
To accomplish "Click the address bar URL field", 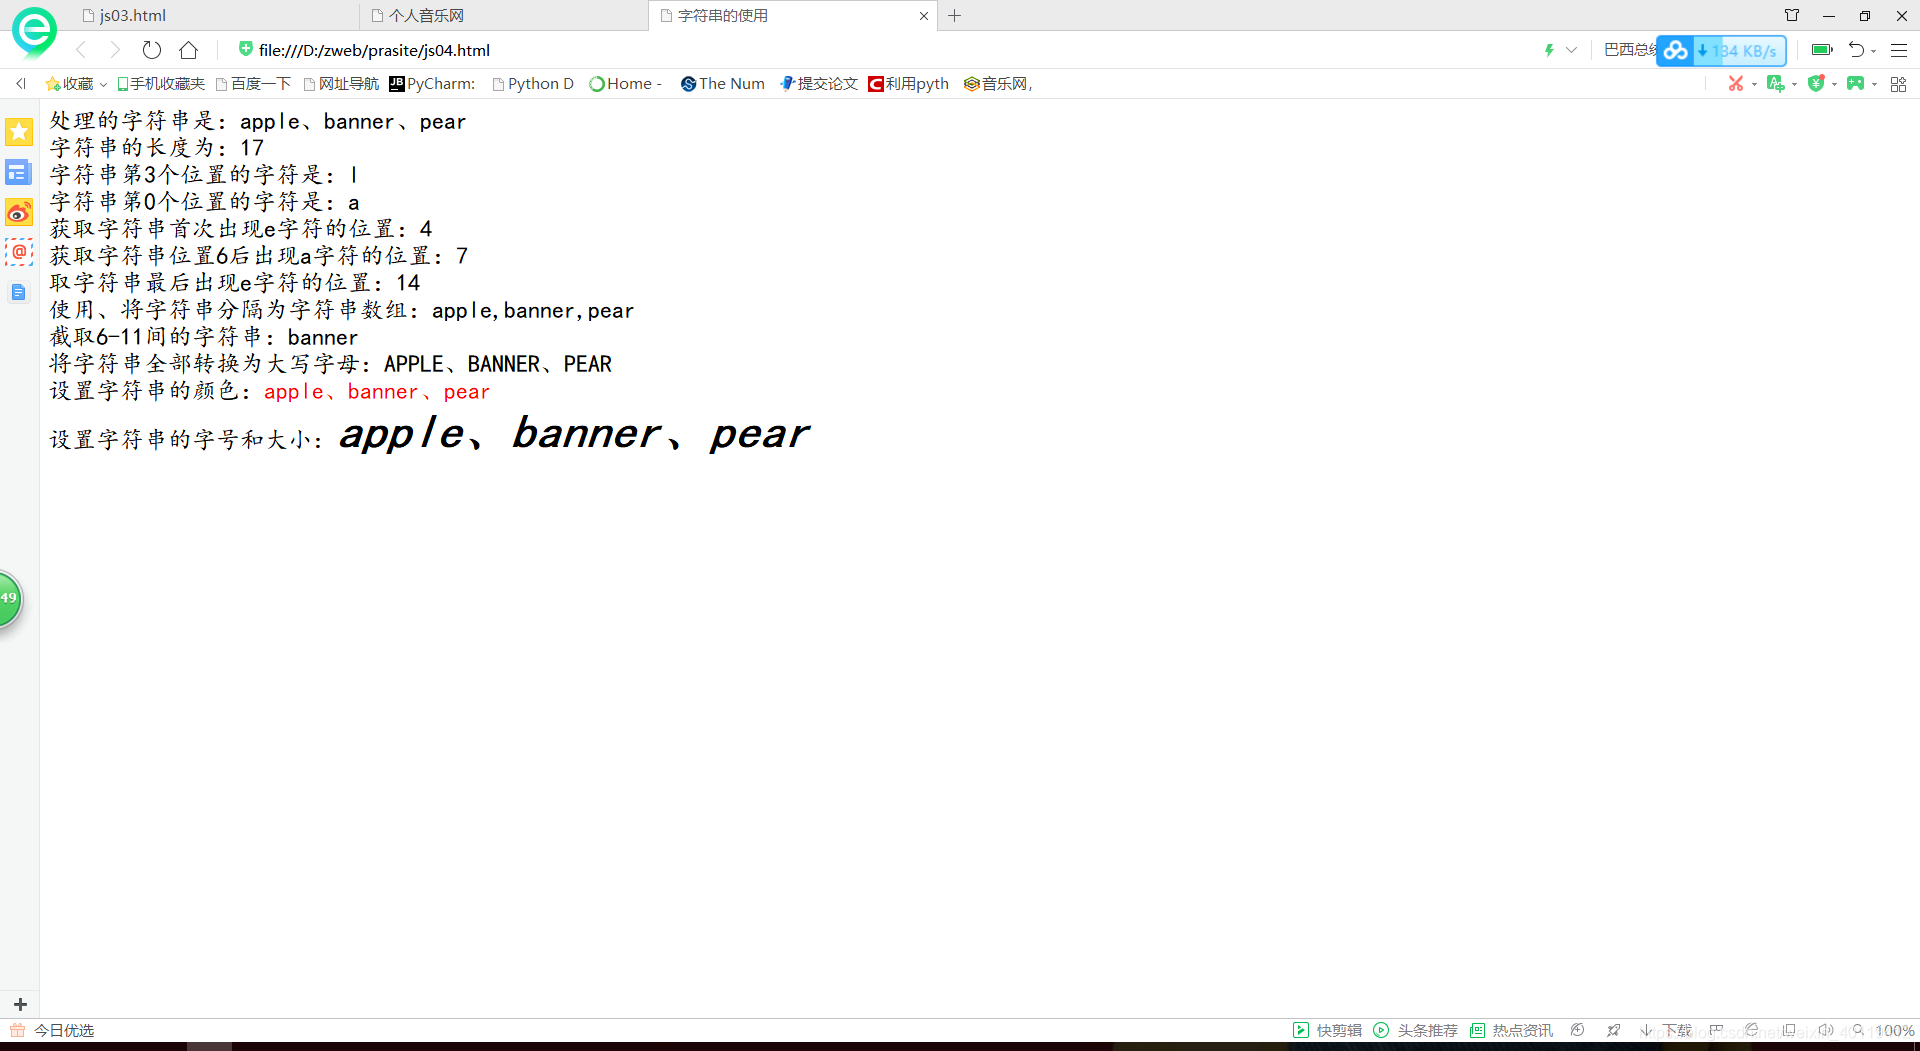I will (x=374, y=50).
